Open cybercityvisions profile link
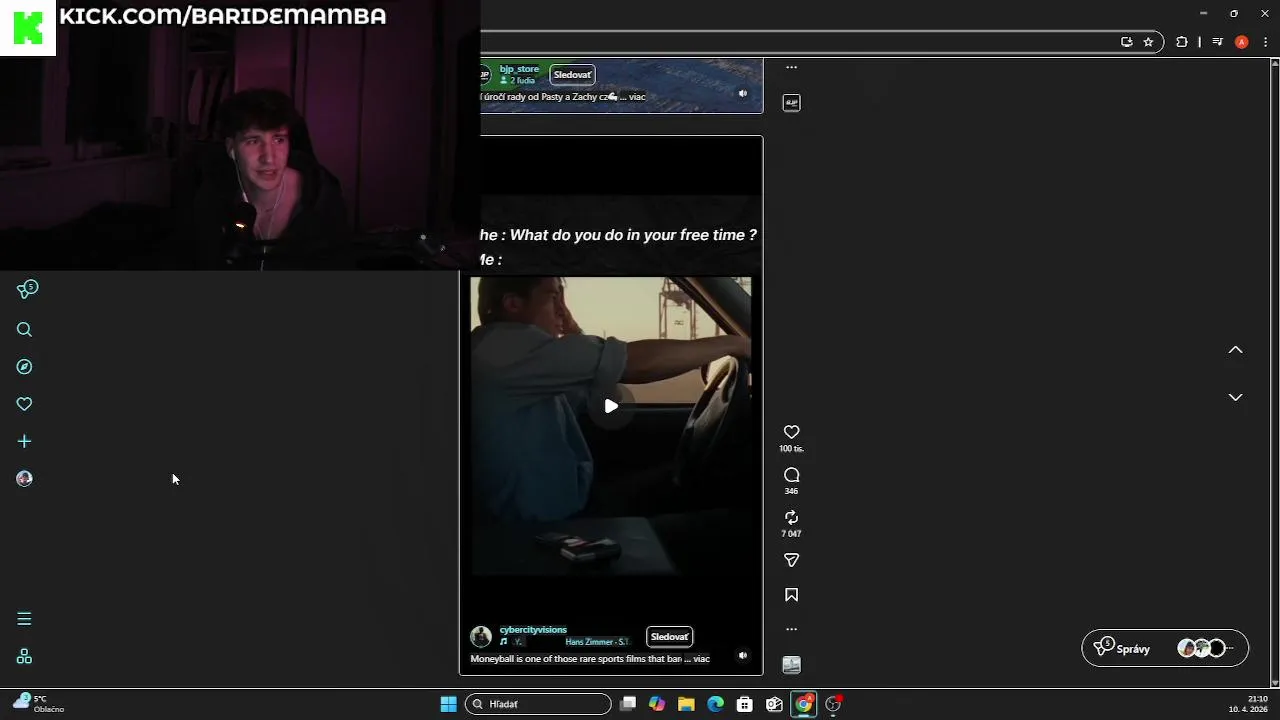Image resolution: width=1280 pixels, height=720 pixels. [533, 630]
